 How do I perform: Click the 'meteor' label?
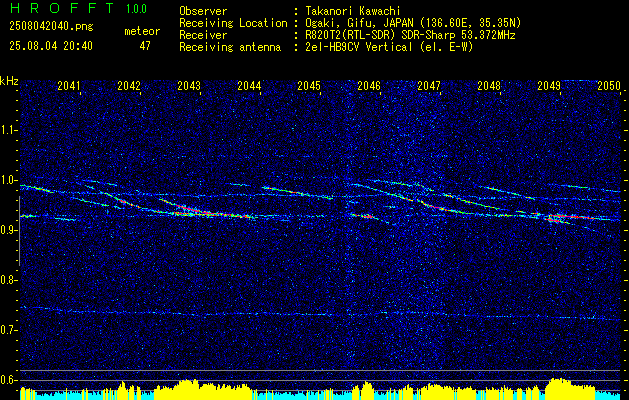[142, 31]
